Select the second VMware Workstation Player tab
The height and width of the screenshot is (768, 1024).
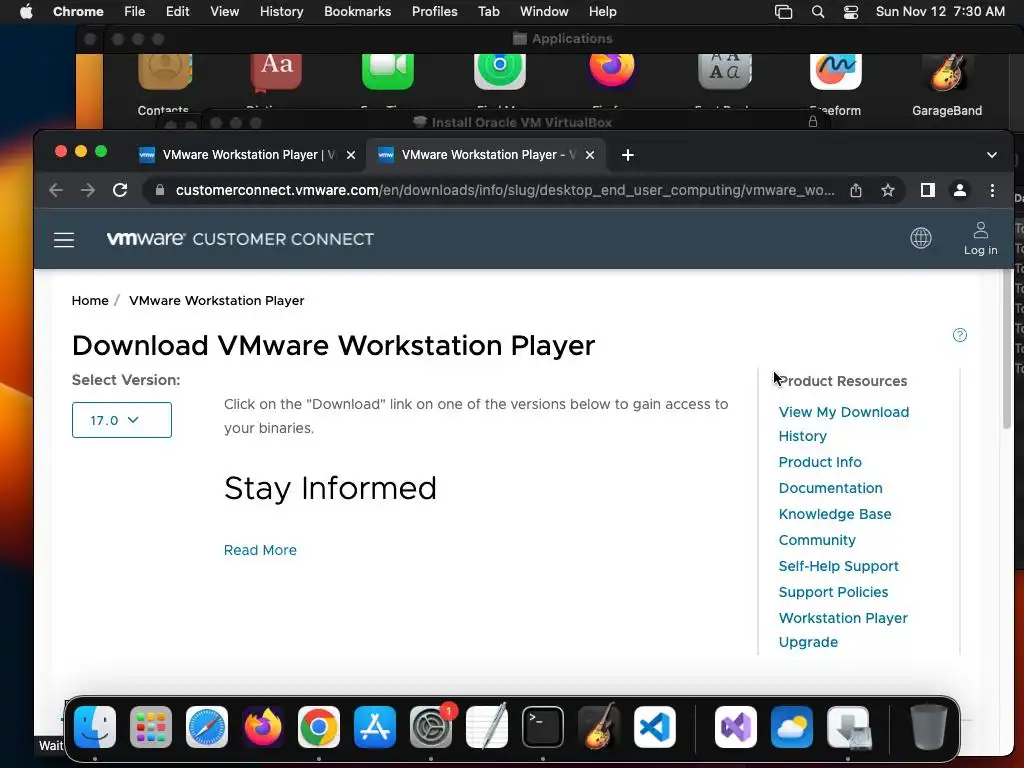pyautogui.click(x=487, y=155)
